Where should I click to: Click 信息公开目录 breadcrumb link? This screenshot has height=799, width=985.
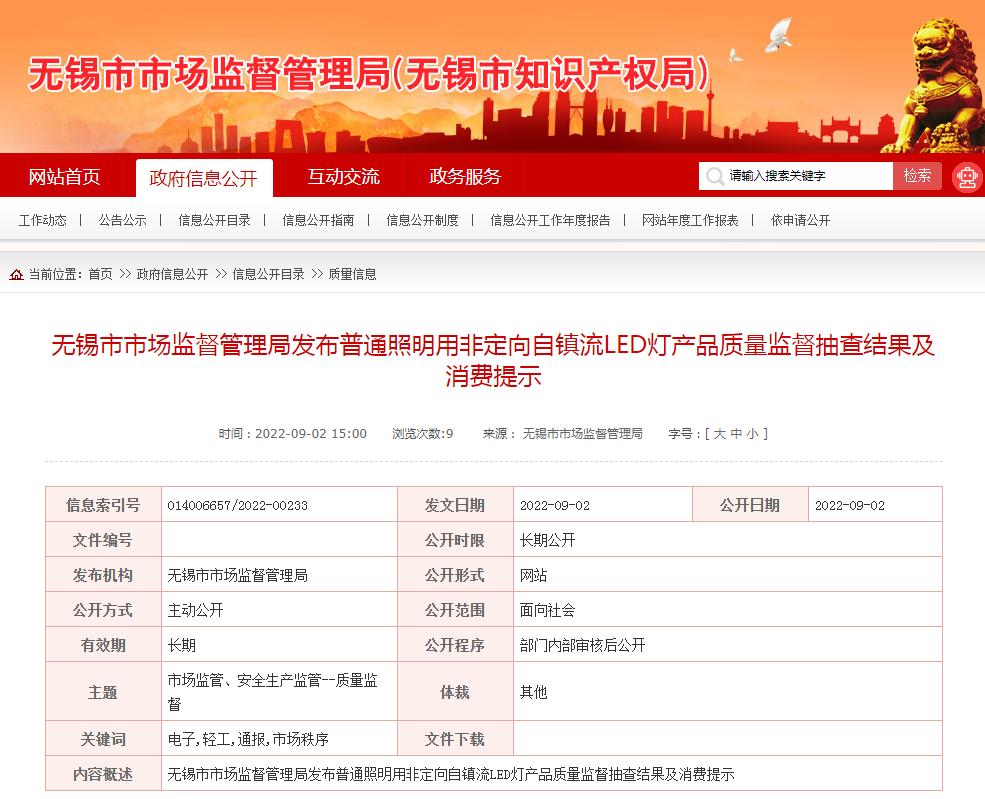coord(268,274)
